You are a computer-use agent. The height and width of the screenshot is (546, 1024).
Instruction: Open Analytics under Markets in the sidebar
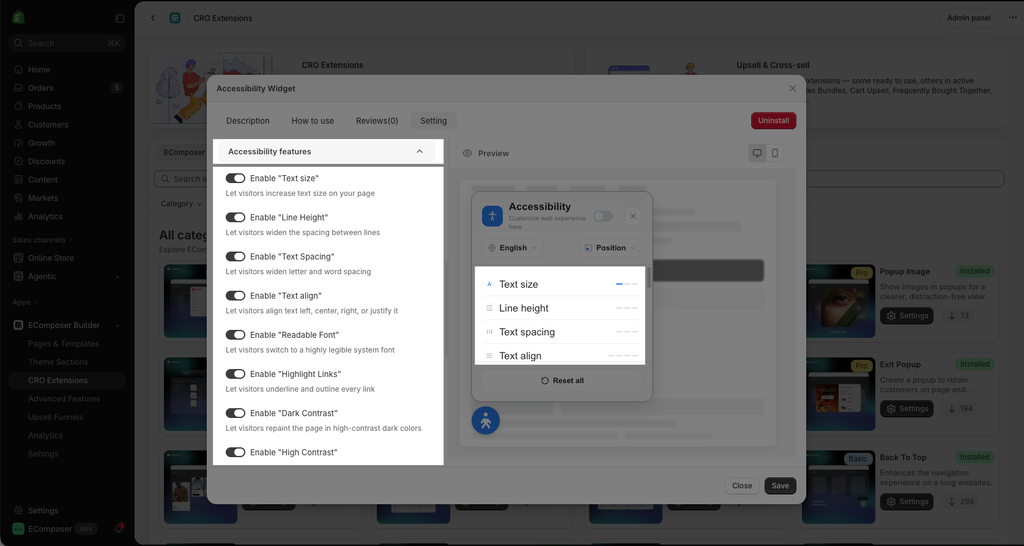[x=45, y=216]
